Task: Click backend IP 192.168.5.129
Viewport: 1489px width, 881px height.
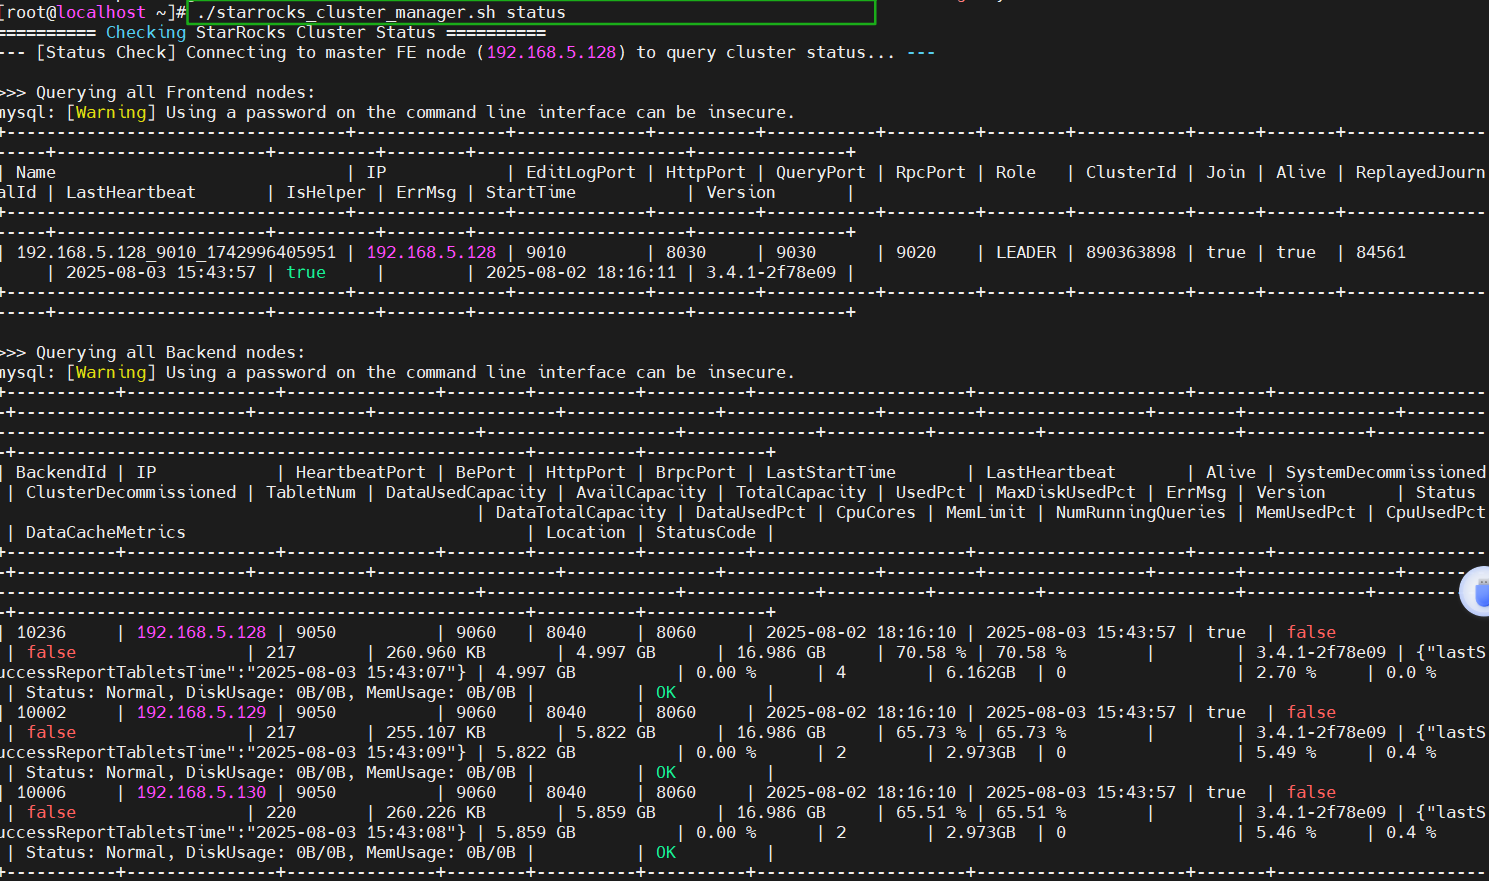Action: (201, 712)
